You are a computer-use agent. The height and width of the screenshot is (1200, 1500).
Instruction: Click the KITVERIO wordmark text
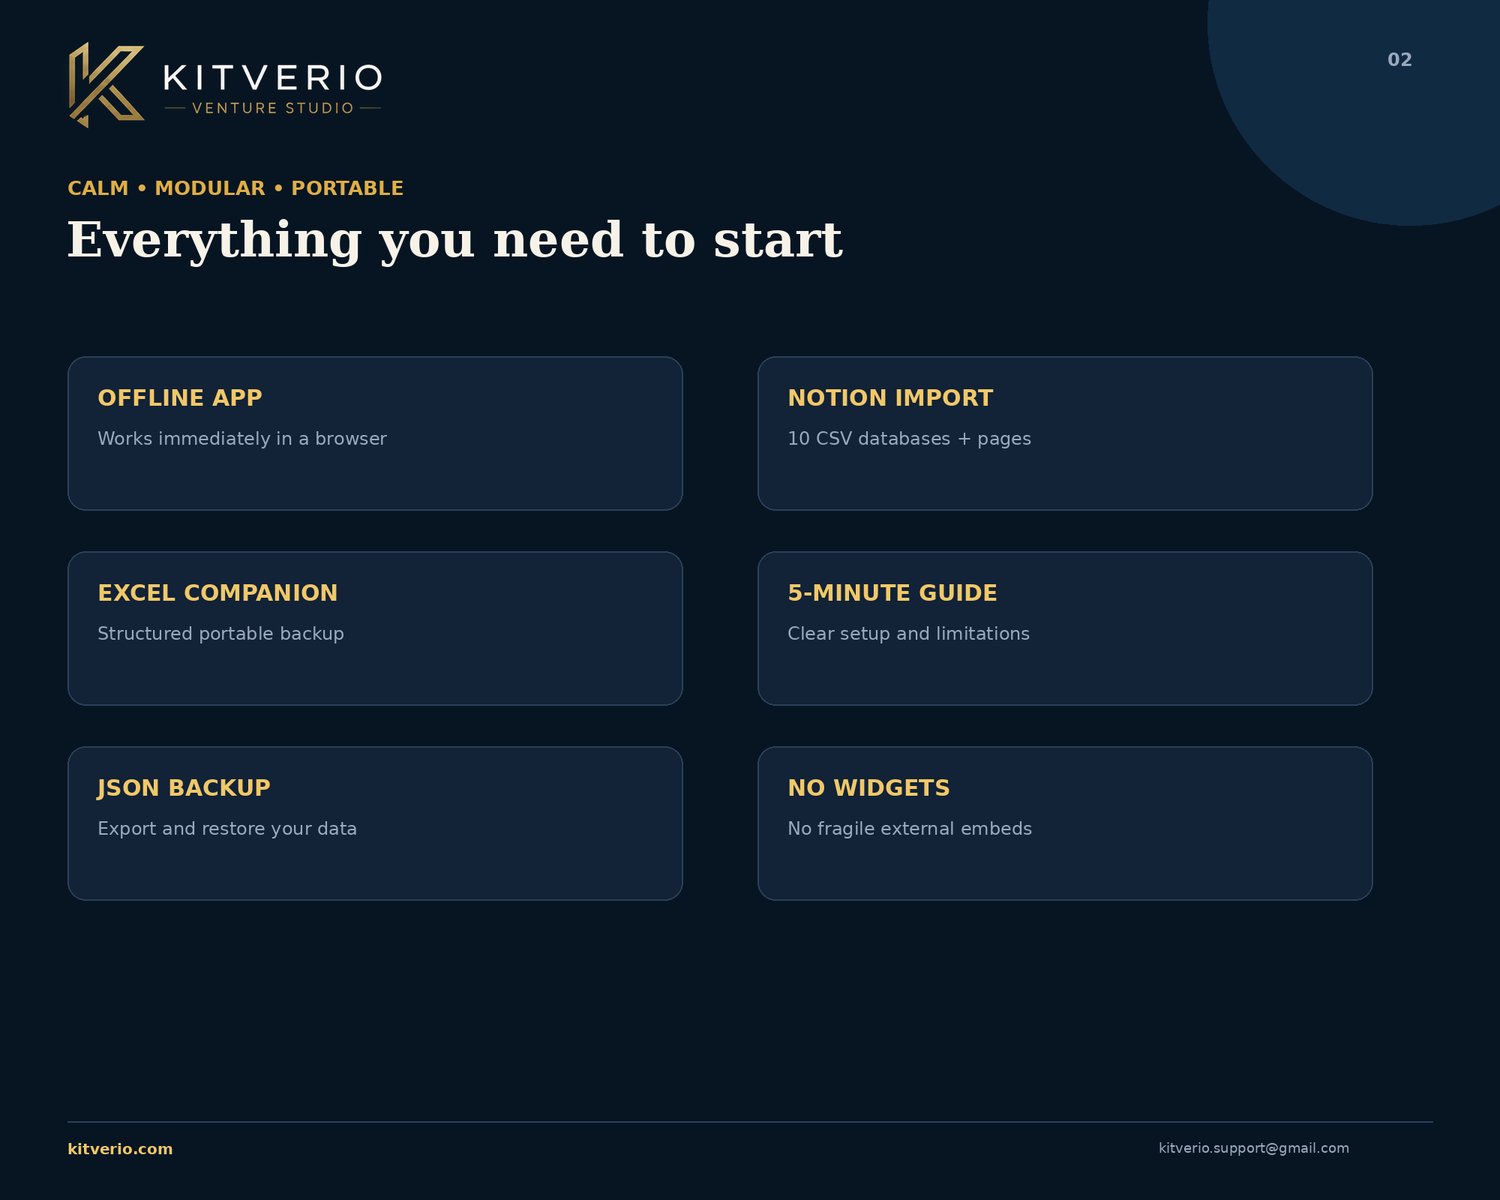272,77
